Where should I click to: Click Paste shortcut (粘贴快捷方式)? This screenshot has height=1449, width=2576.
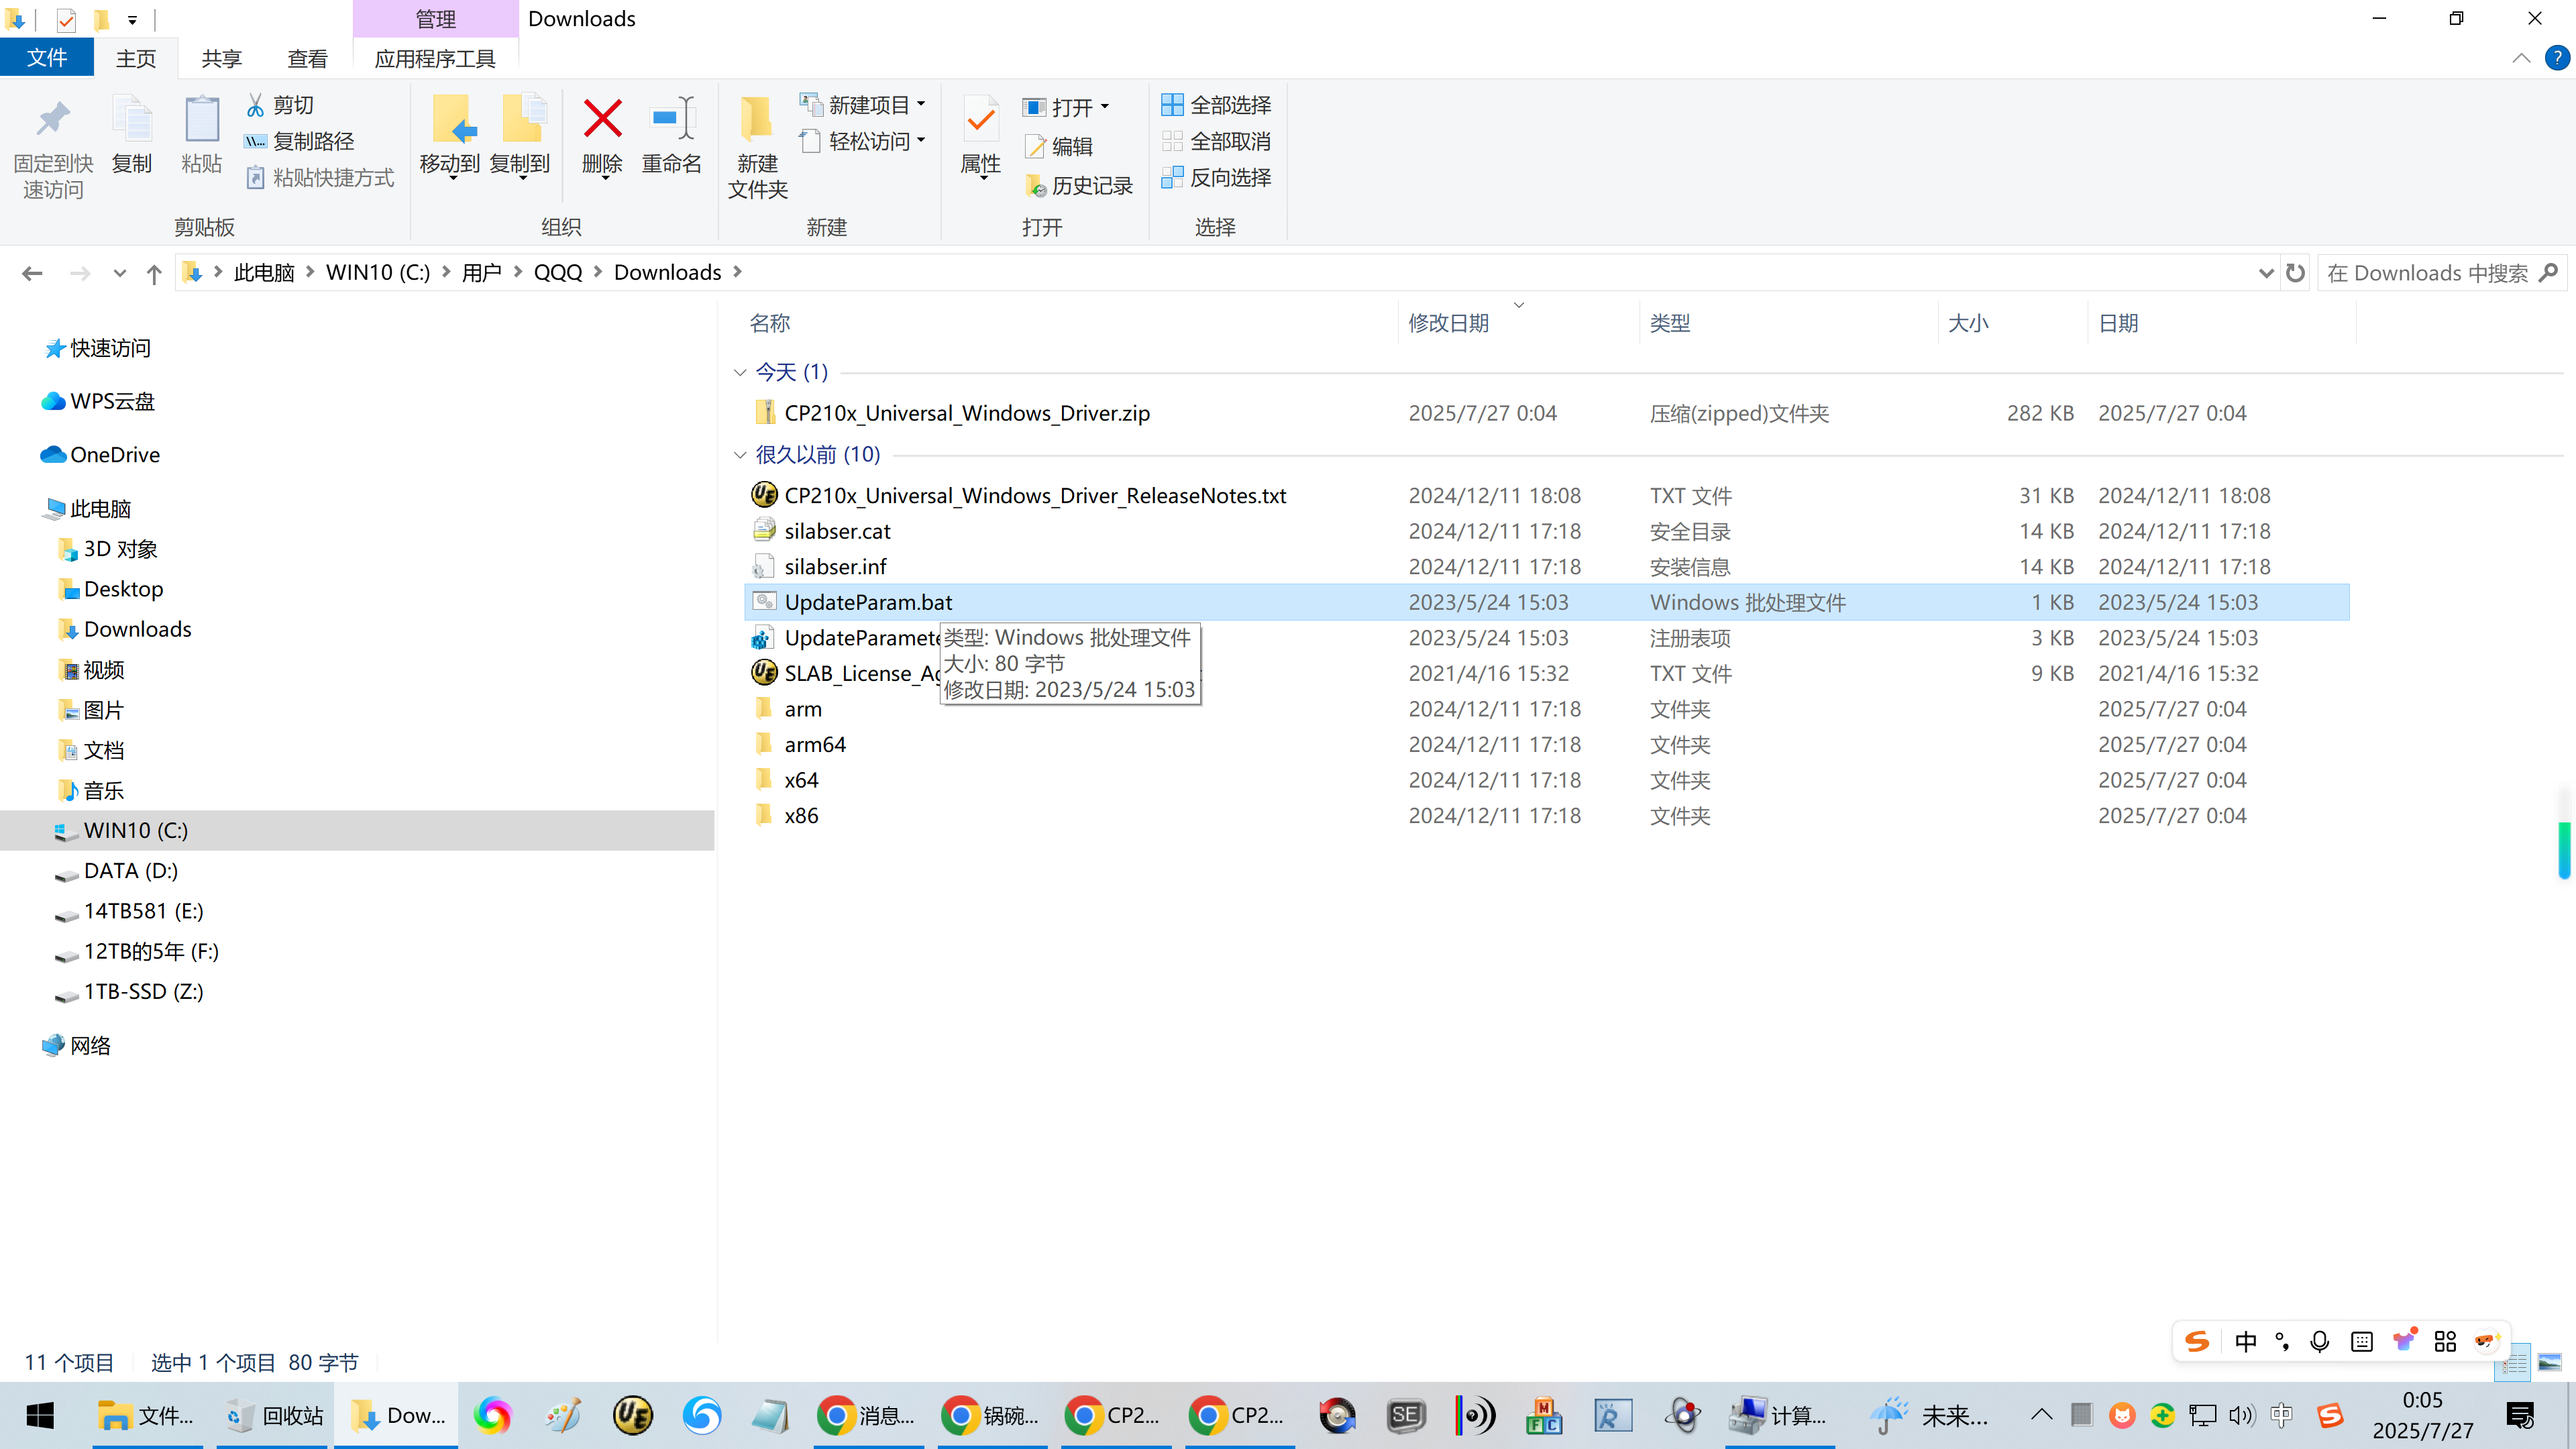[319, 177]
